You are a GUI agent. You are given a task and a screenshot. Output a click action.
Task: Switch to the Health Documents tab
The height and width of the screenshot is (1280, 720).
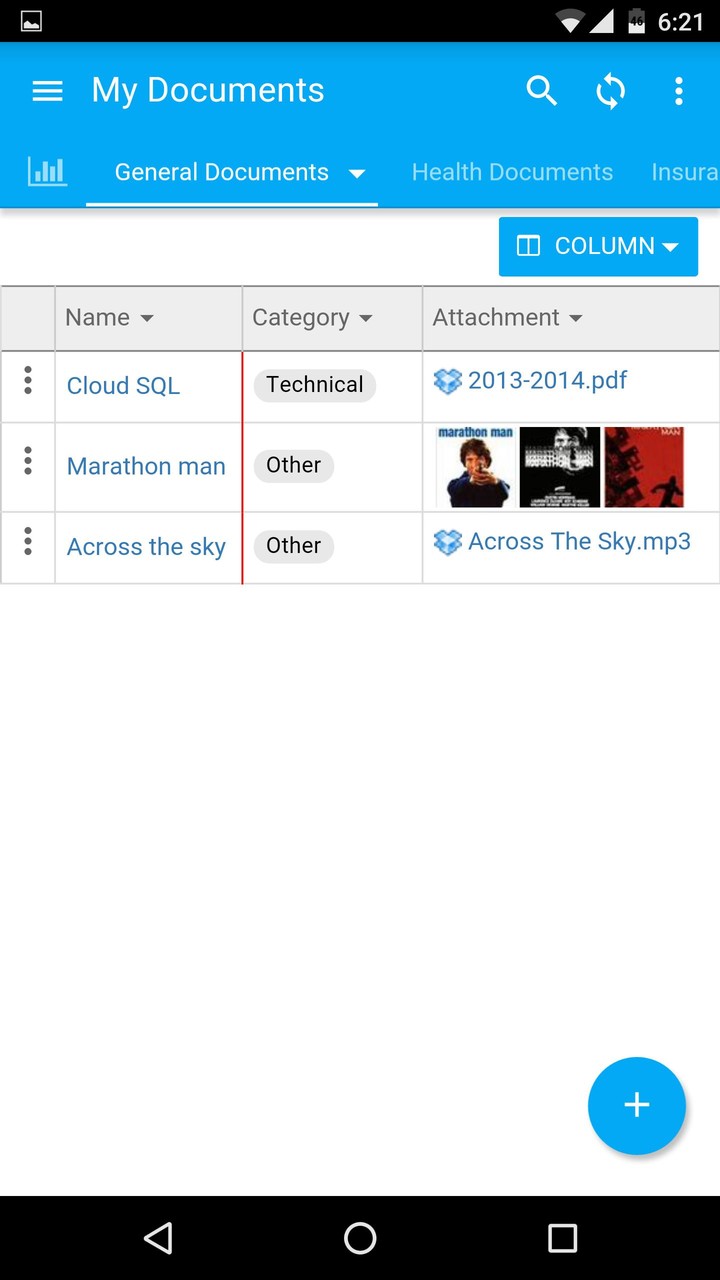512,171
